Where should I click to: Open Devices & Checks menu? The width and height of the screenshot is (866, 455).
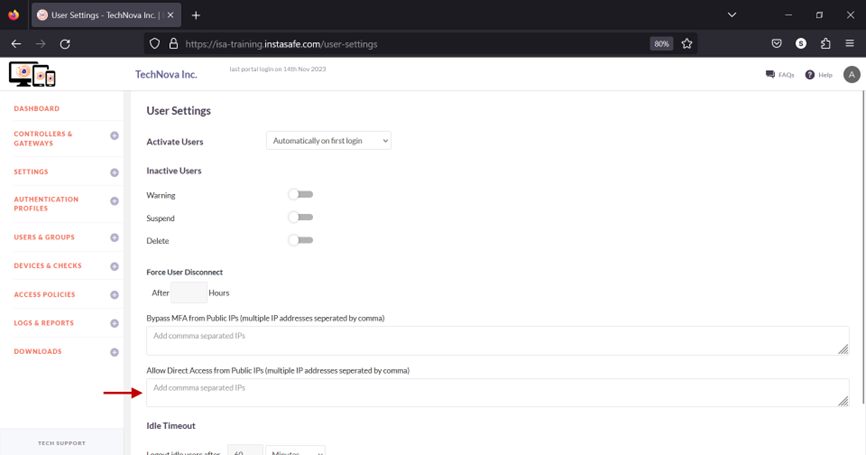point(47,266)
